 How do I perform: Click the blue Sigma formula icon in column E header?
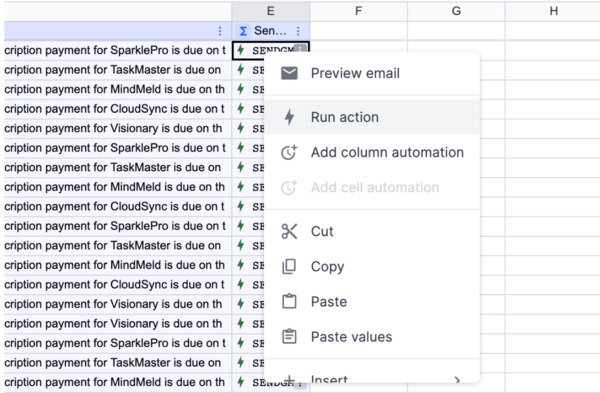coord(243,31)
